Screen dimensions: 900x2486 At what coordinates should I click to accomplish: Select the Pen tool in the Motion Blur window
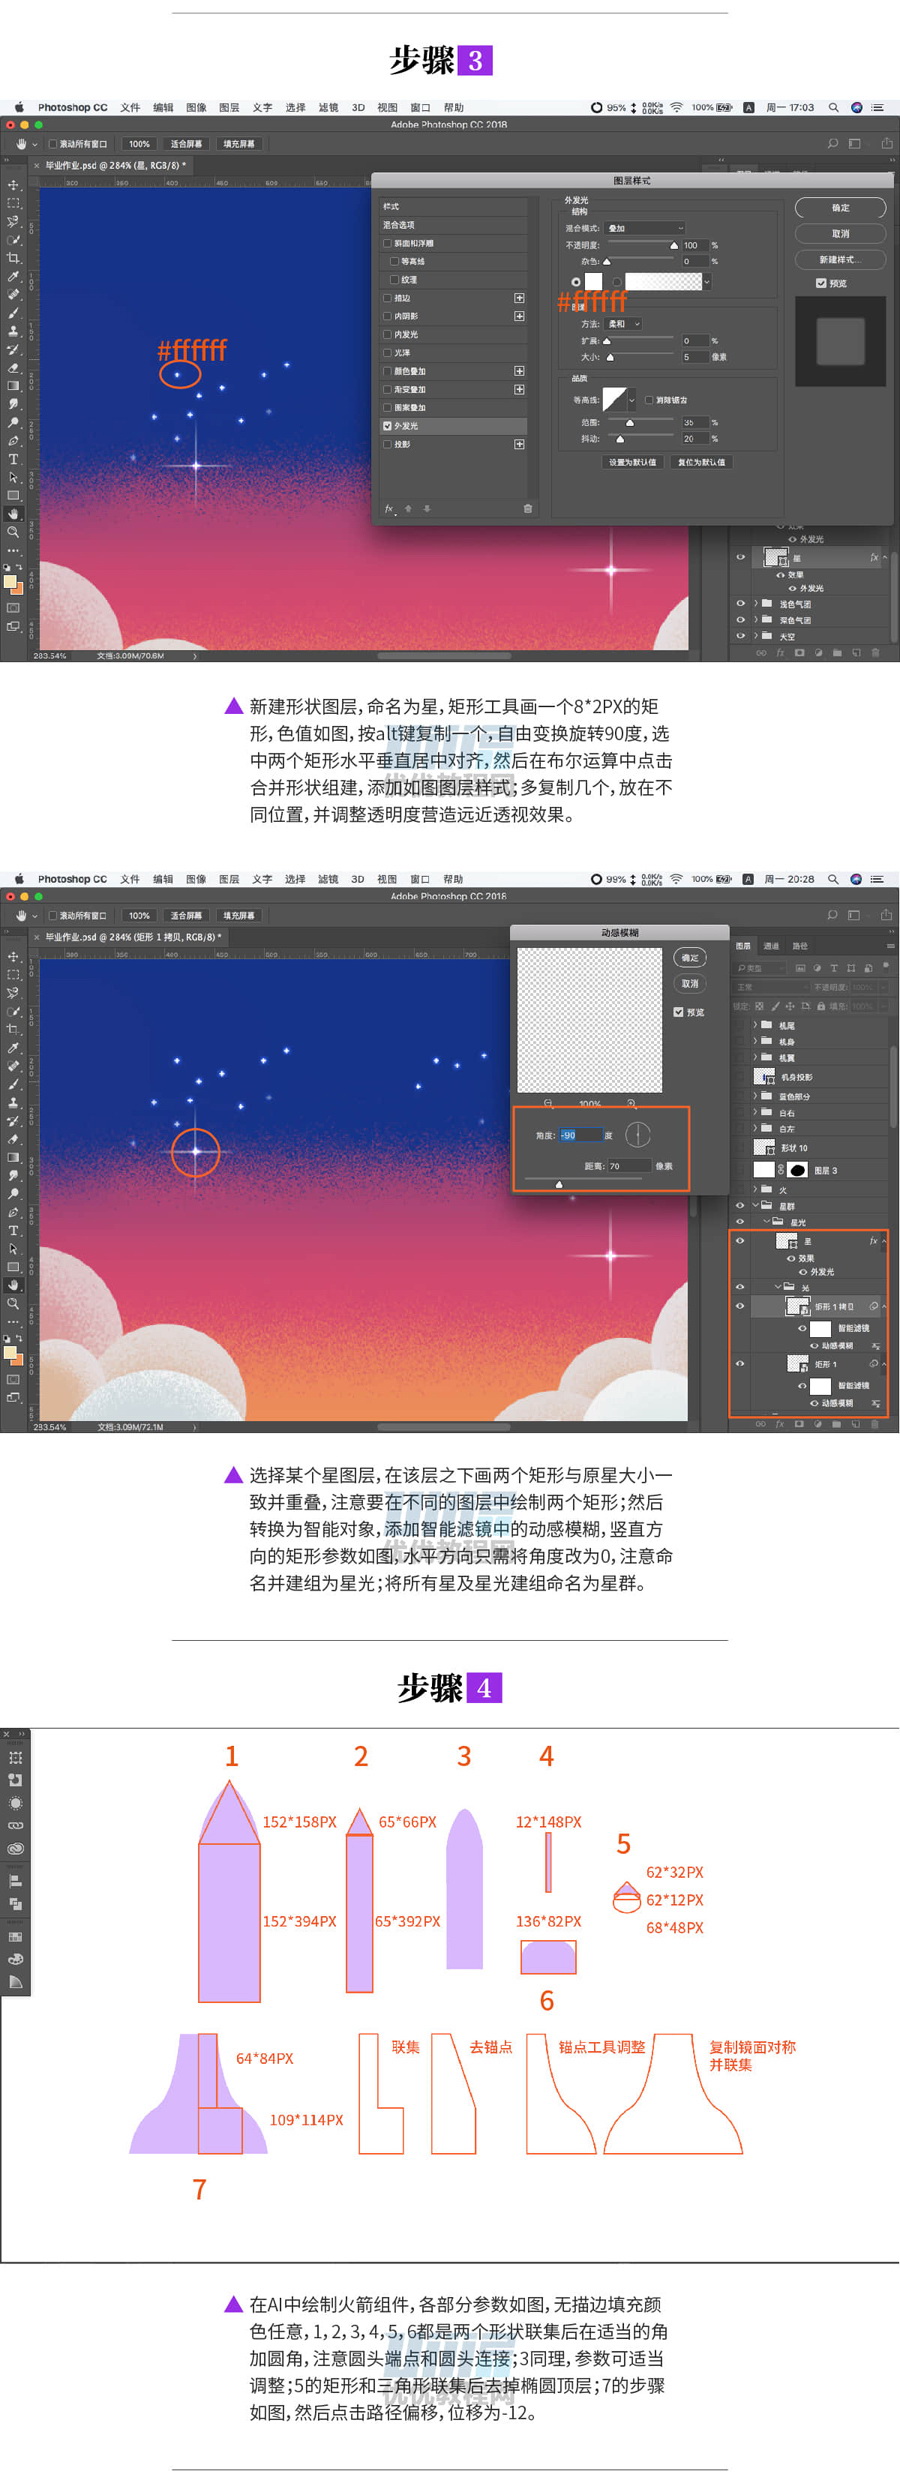13,1212
